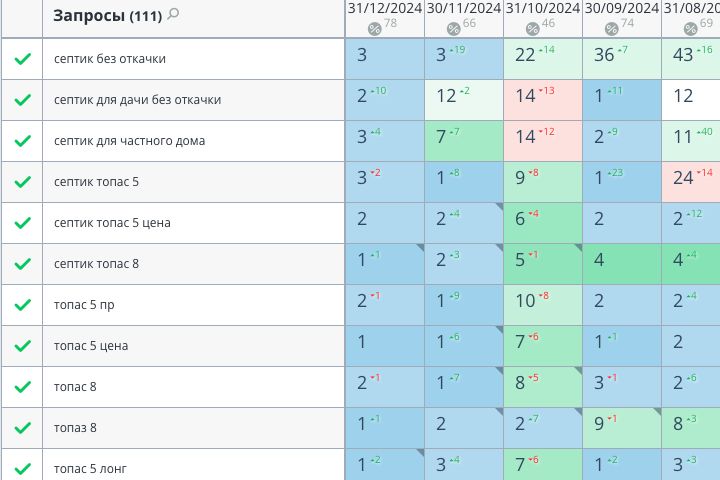Viewport: 720px width, 480px height.
Task: Click the percent icon under 31/12/2024
Action: tap(374, 28)
